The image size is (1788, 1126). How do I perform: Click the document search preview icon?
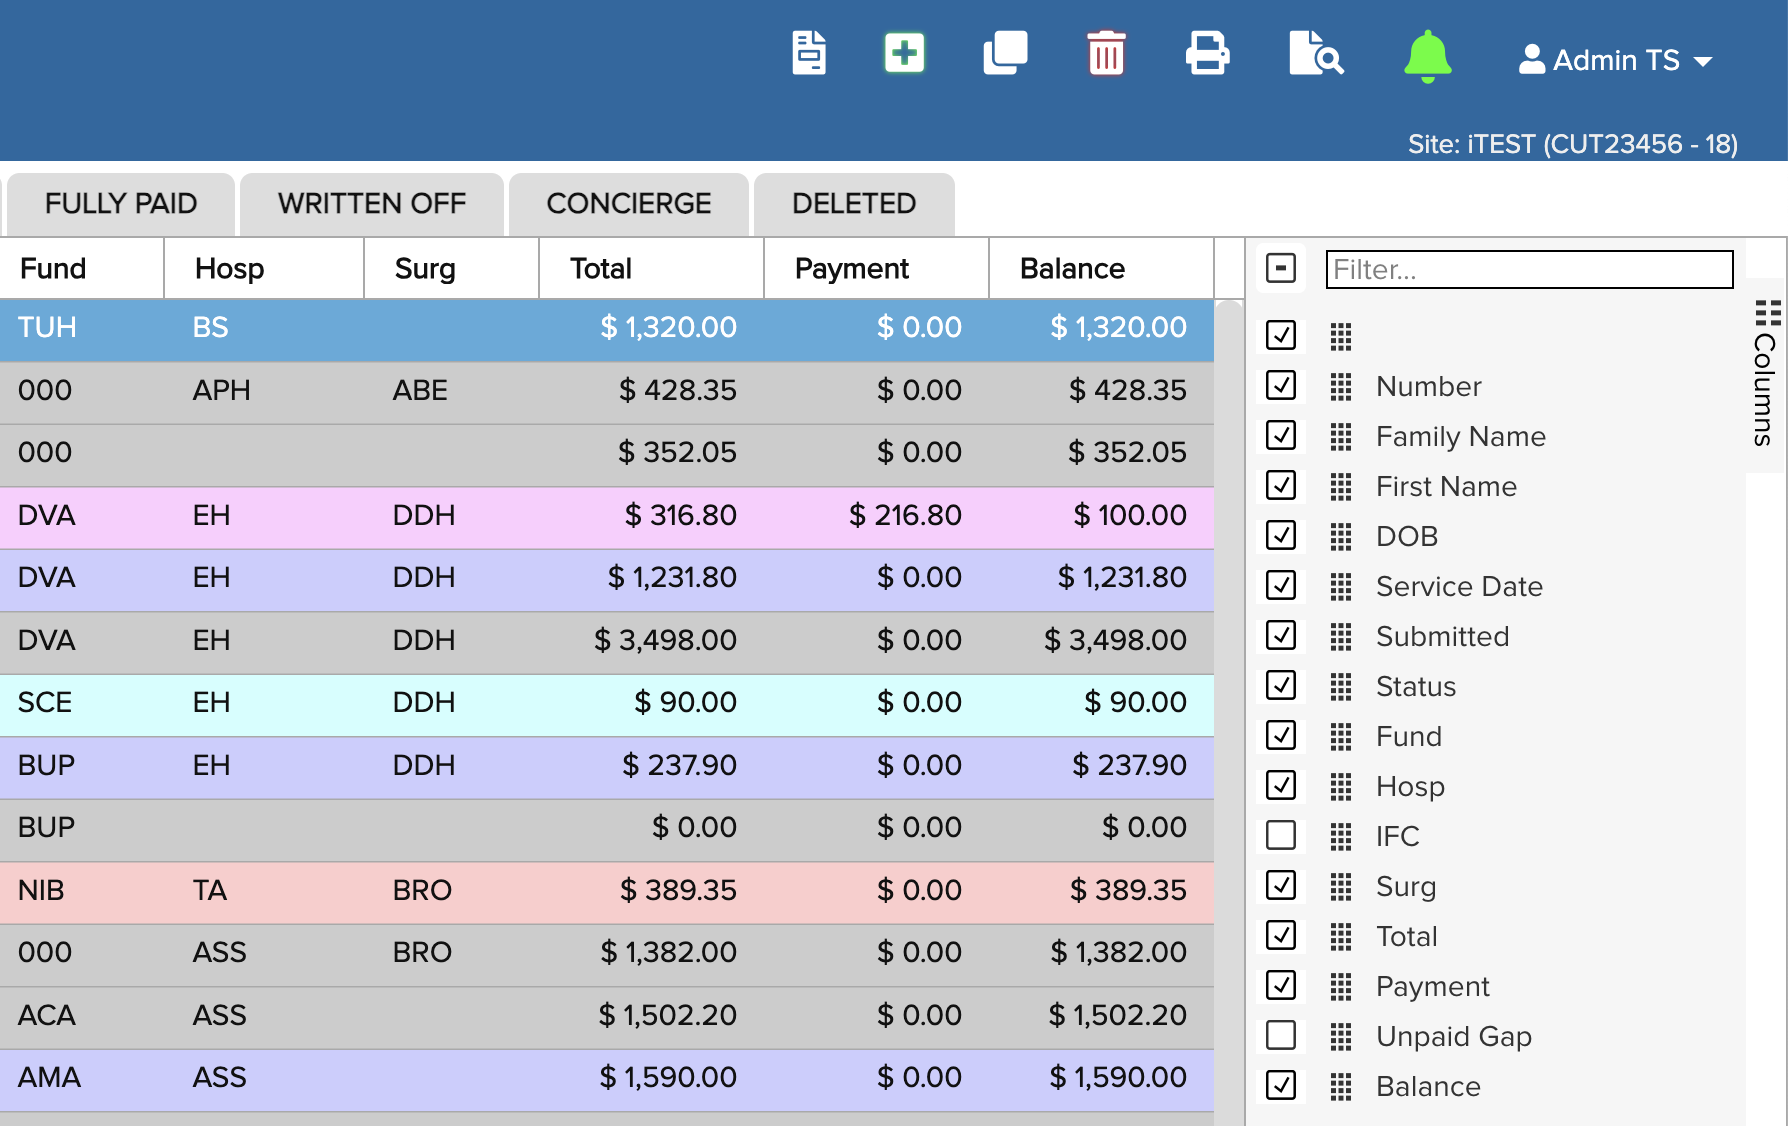[x=1315, y=53]
